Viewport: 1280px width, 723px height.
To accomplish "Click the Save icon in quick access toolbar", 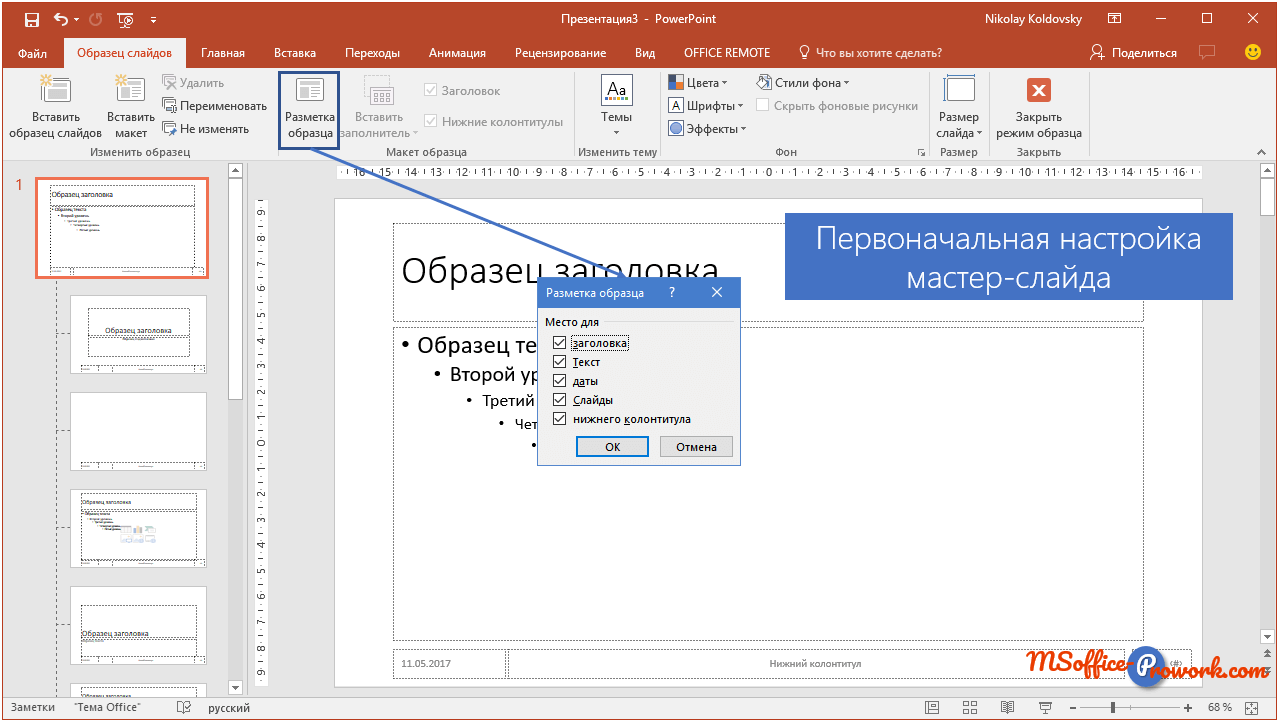I will click(31, 19).
